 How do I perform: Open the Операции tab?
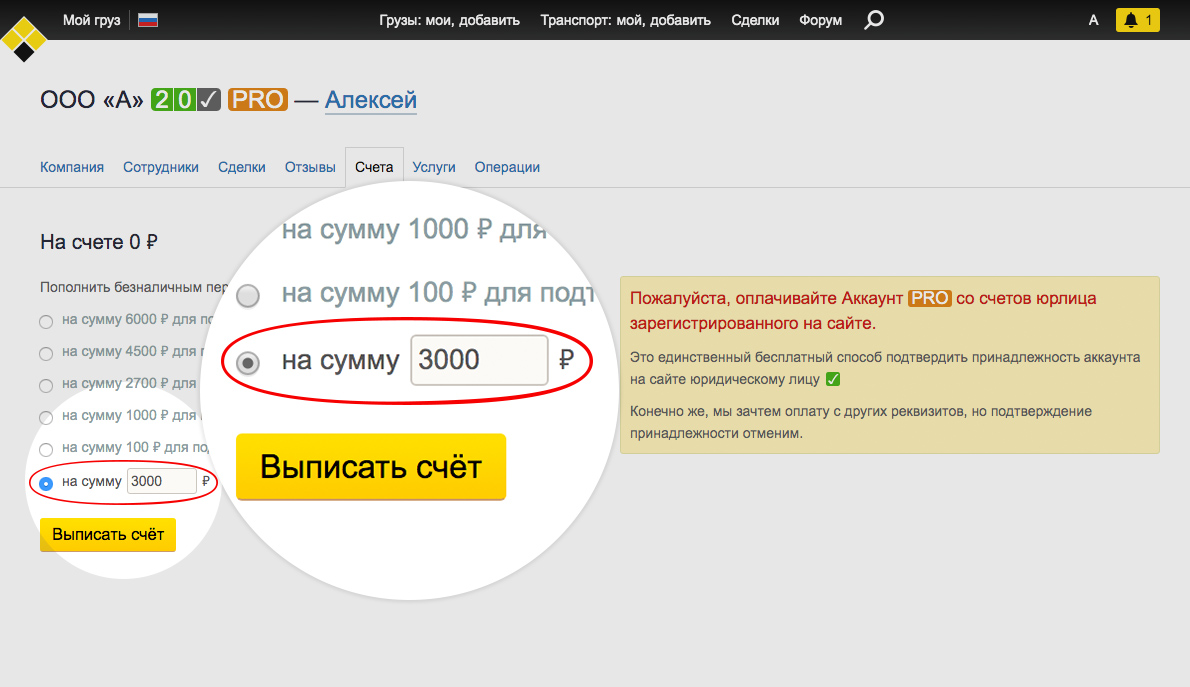point(507,167)
